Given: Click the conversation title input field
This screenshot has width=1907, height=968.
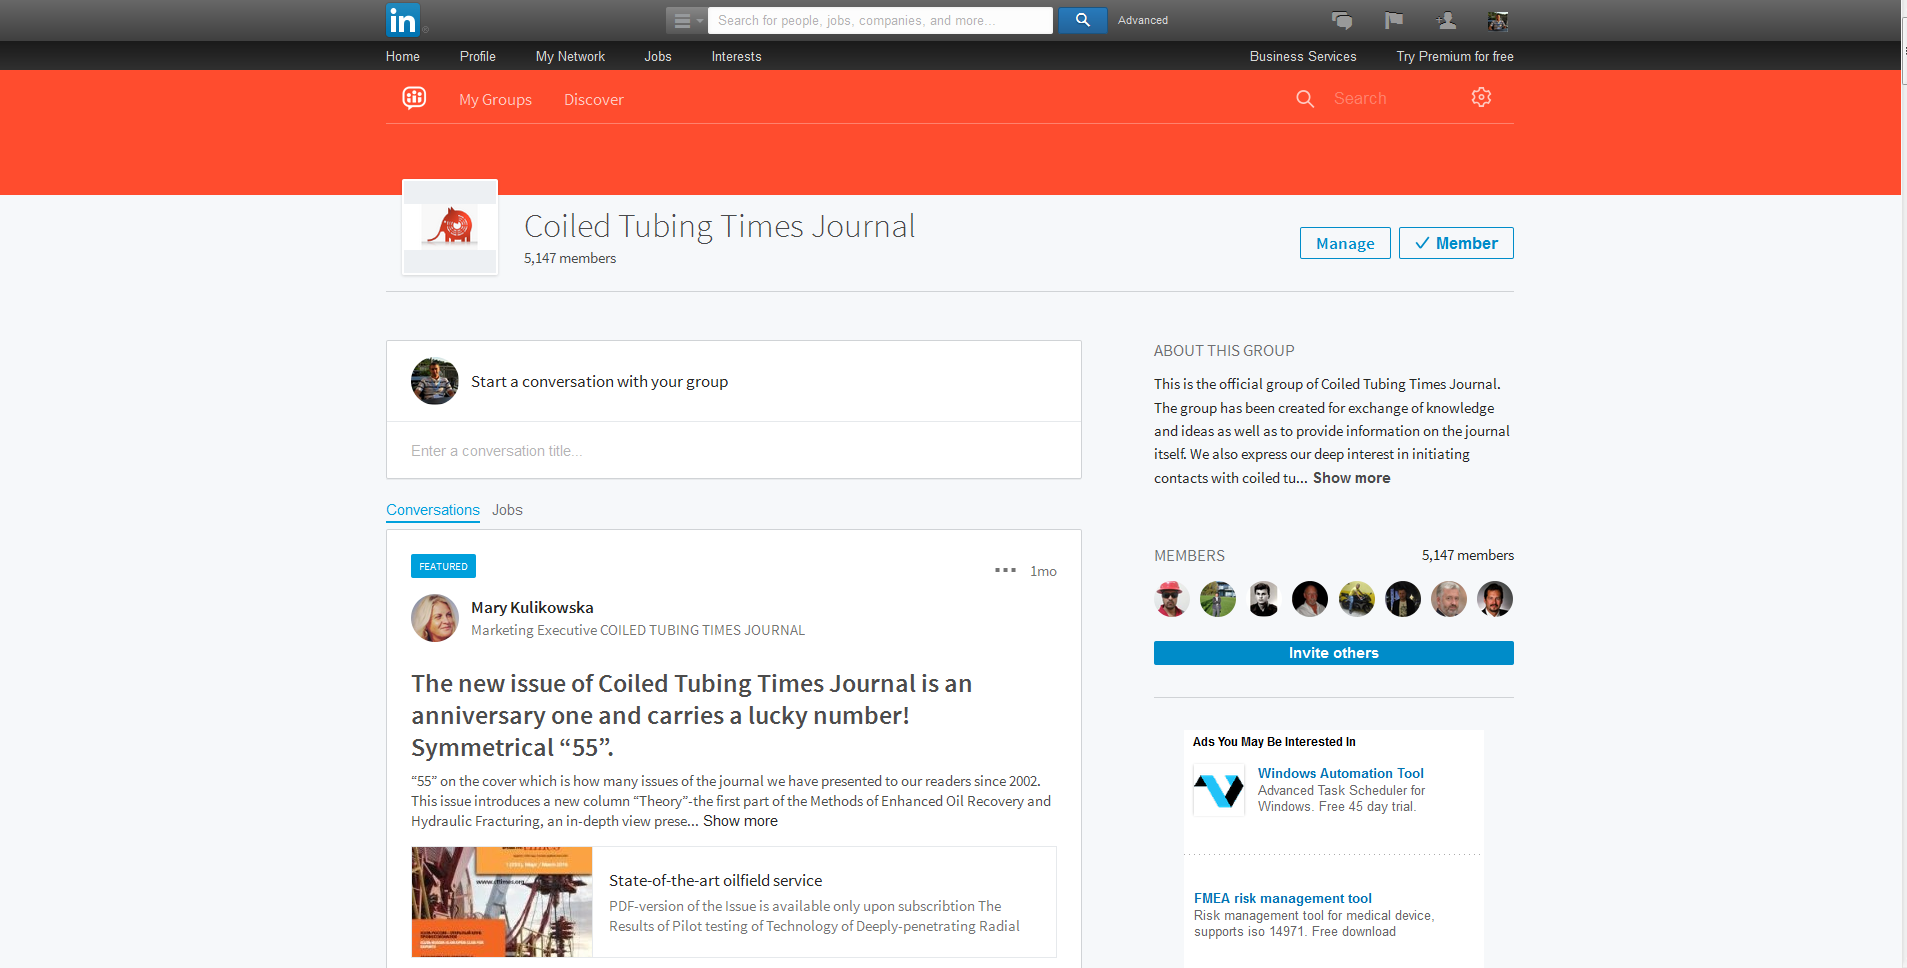Looking at the screenshot, I should tap(734, 451).
